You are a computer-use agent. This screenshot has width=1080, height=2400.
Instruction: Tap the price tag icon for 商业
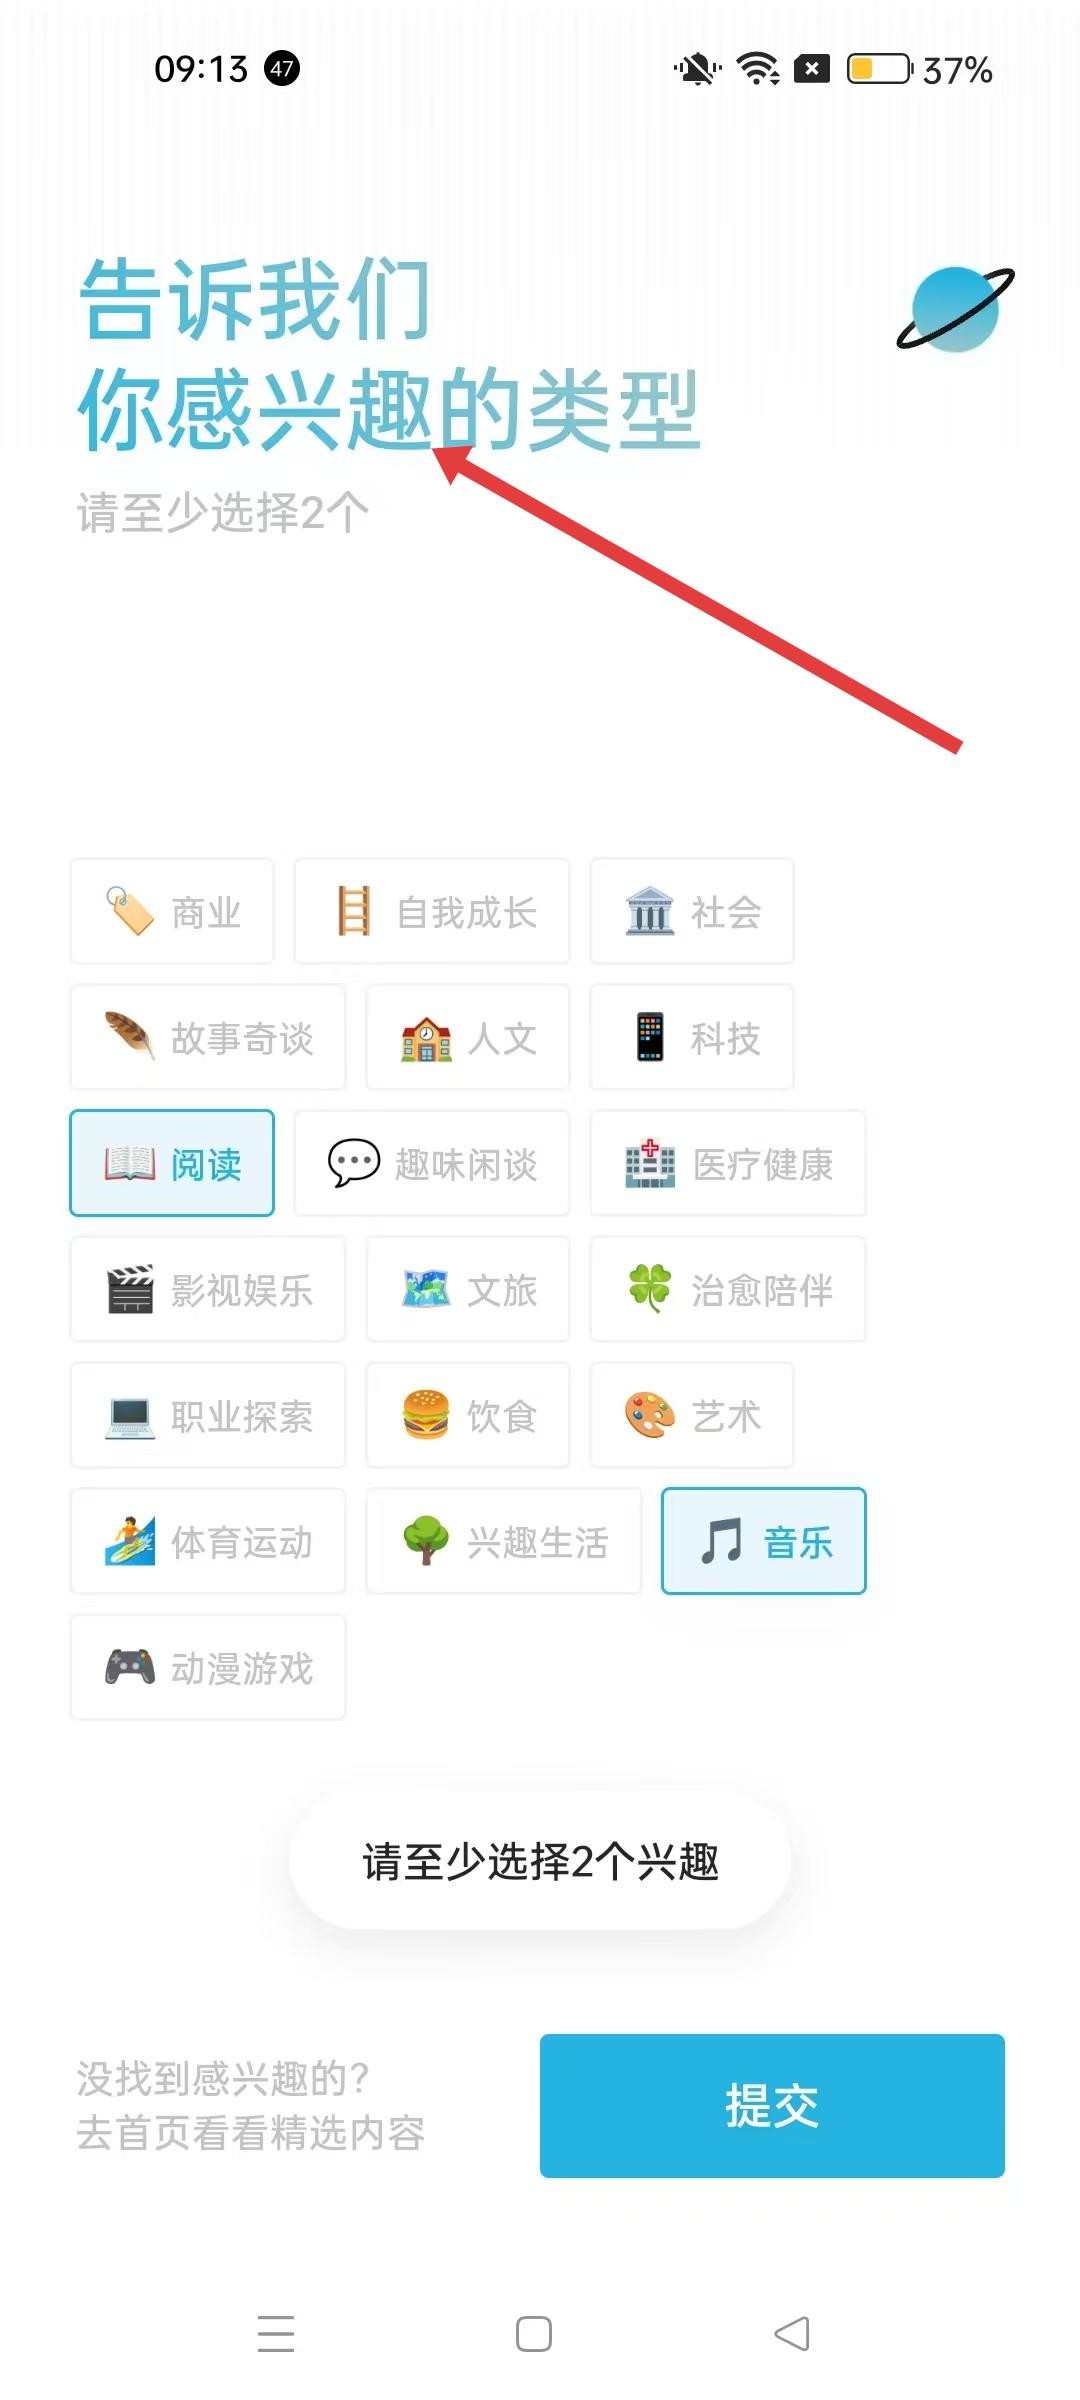130,911
